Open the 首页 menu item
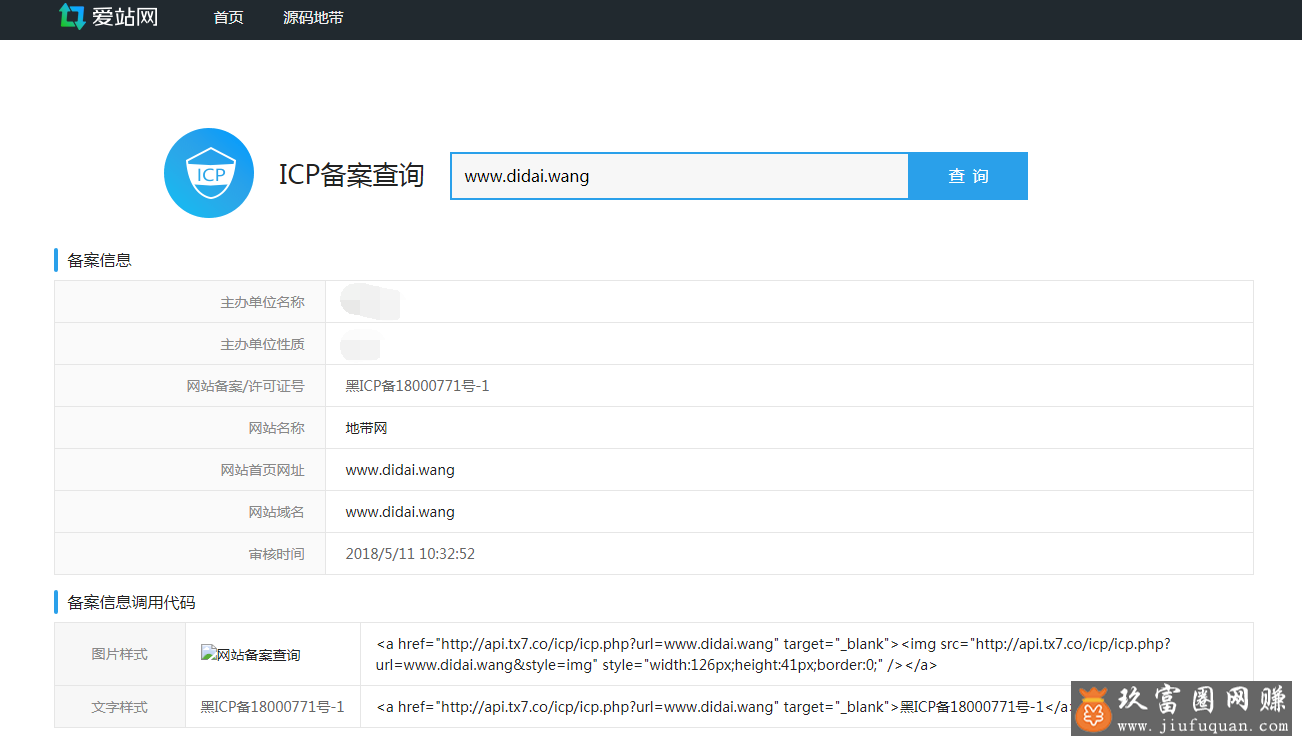 click(228, 18)
